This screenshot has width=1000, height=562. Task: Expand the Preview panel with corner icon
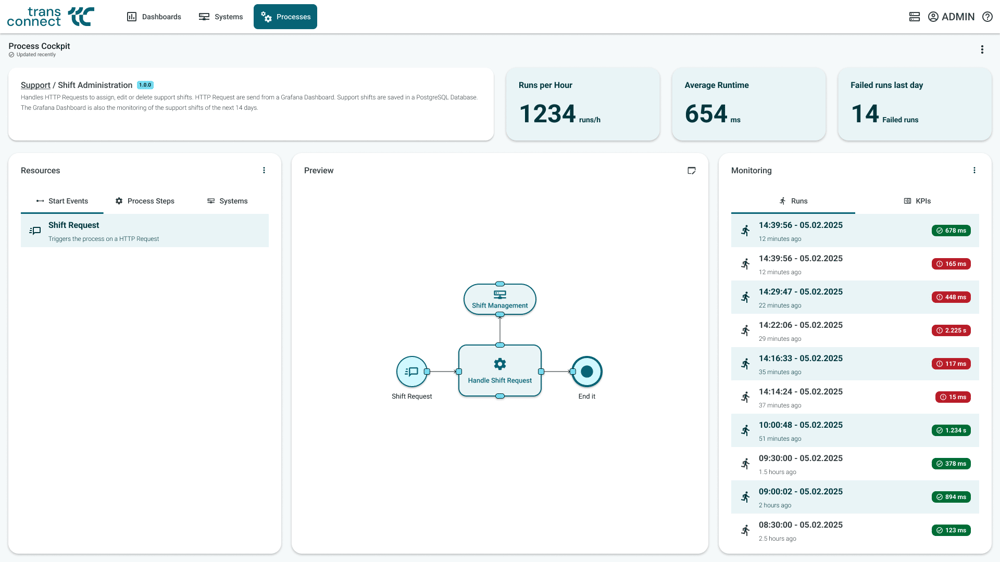click(x=691, y=170)
